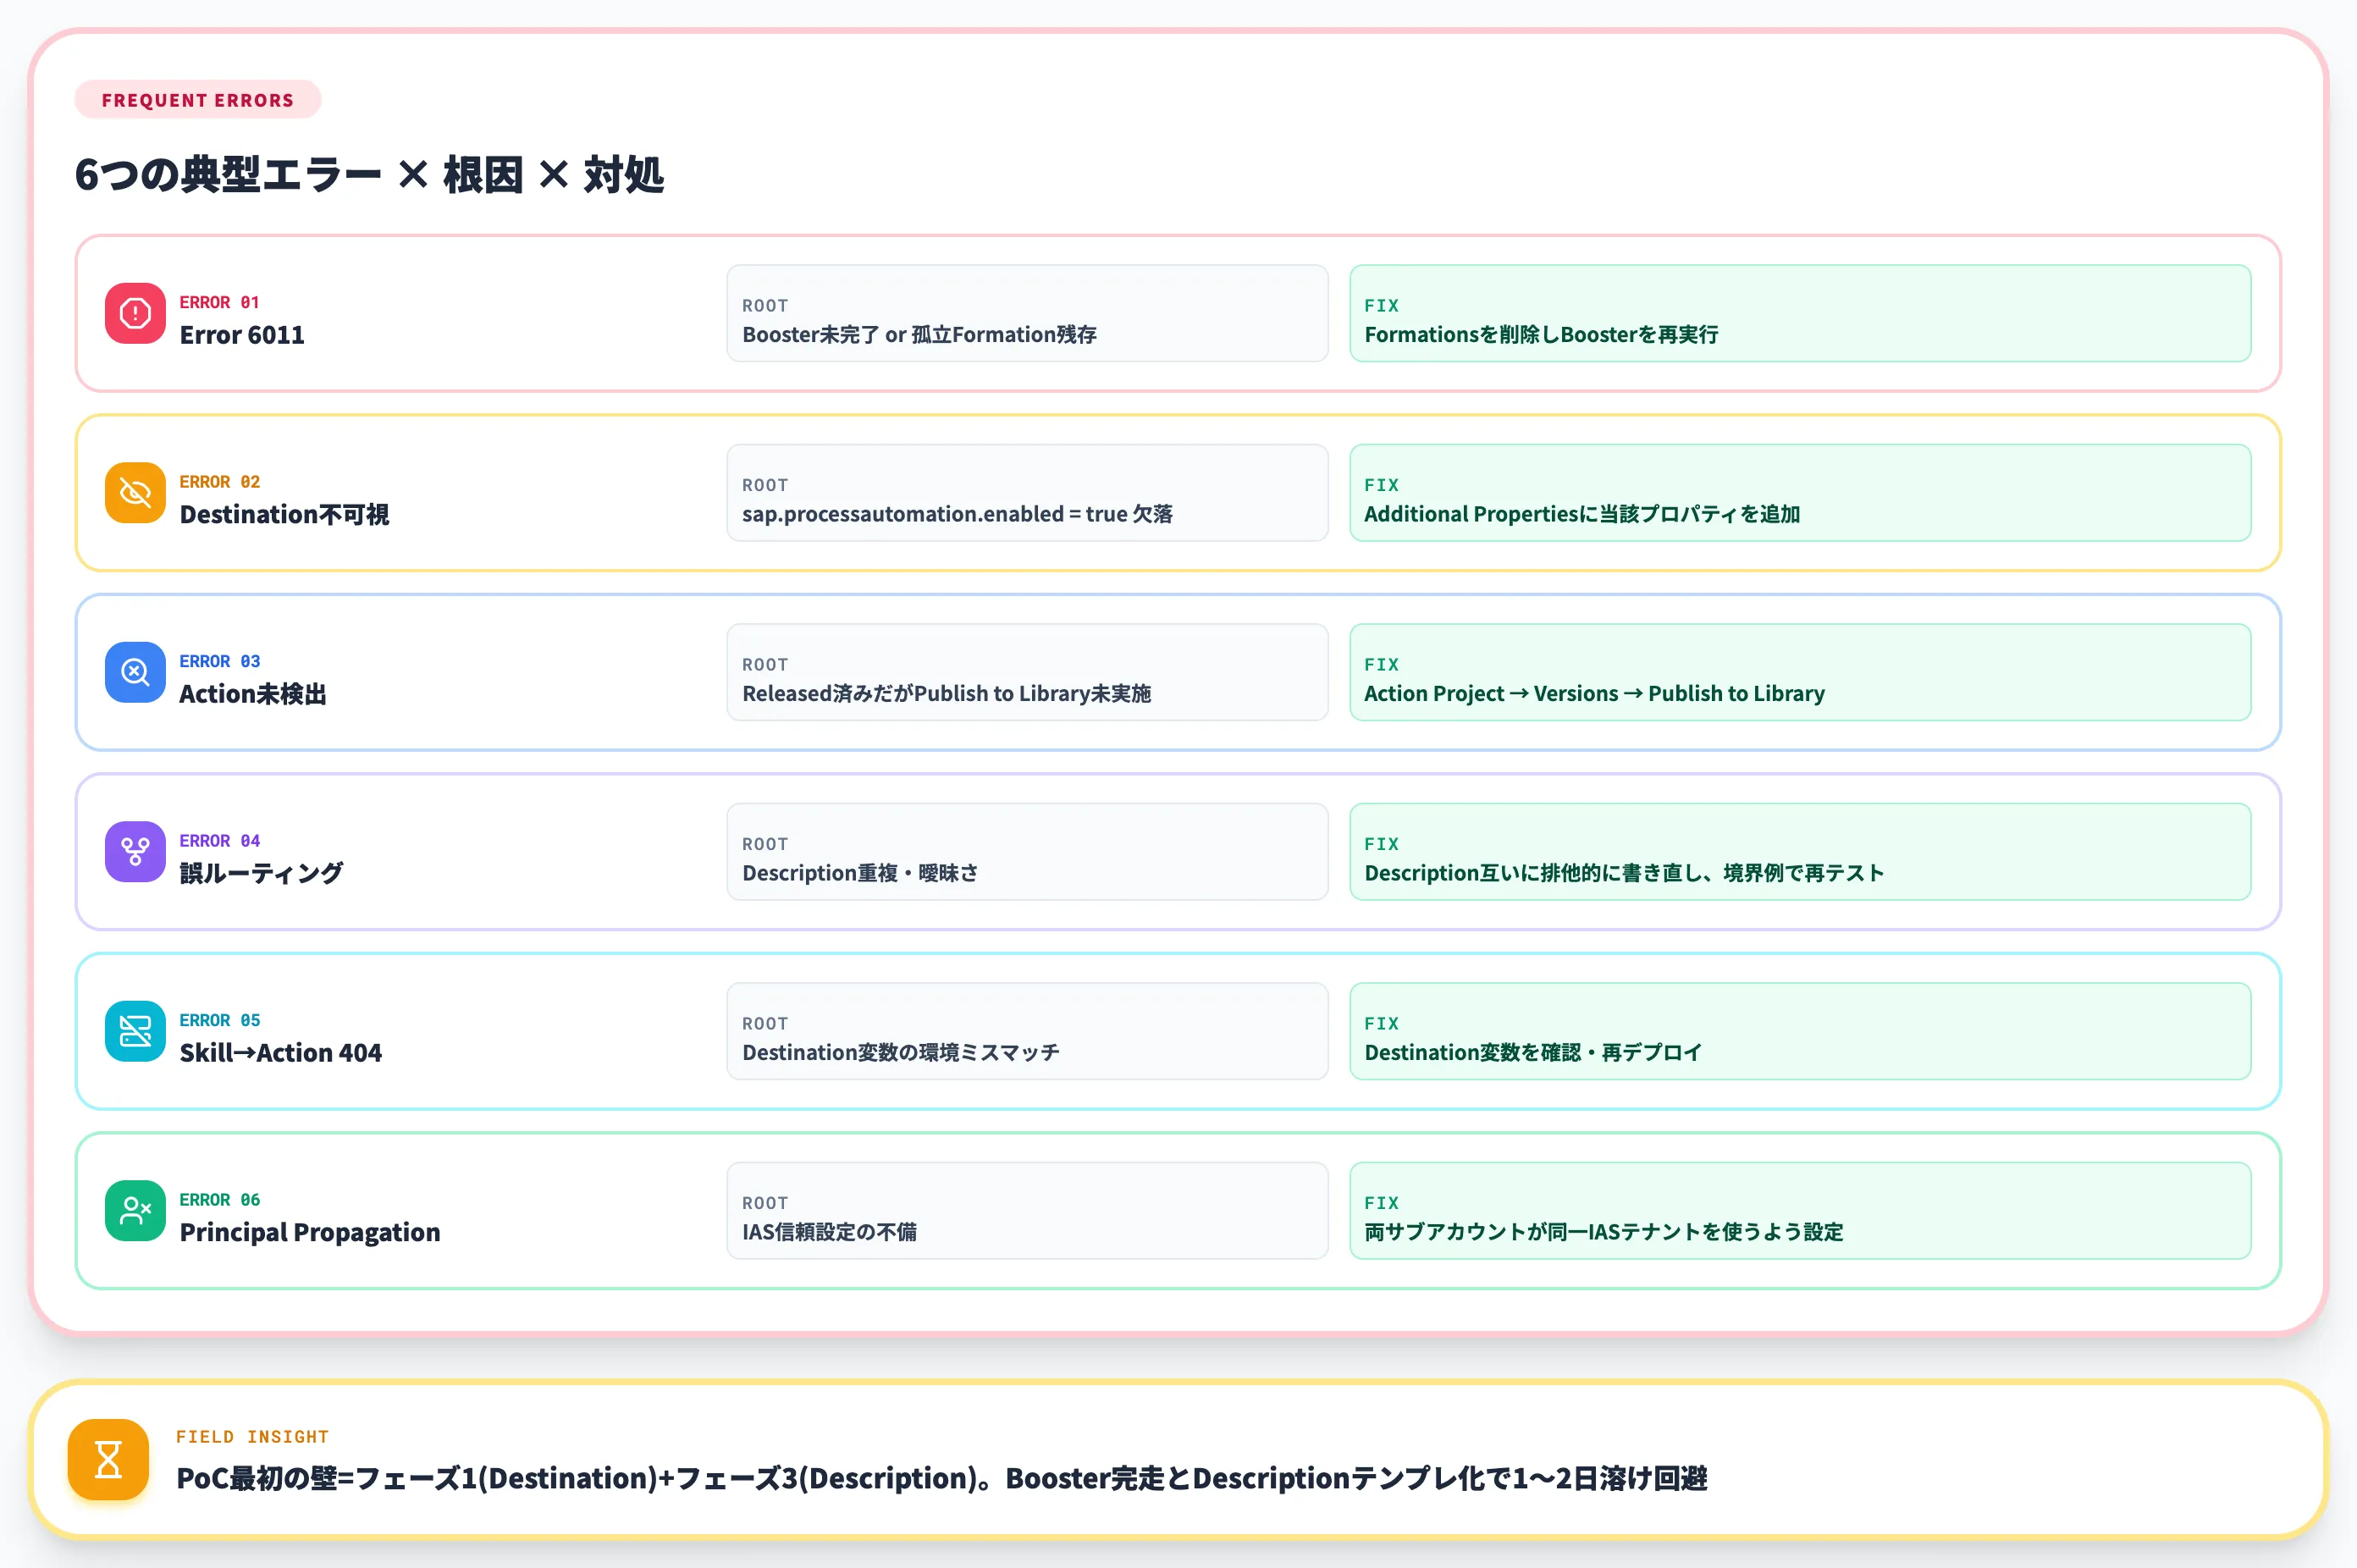
Task: Click the Destination不可視 title
Action: [x=284, y=514]
